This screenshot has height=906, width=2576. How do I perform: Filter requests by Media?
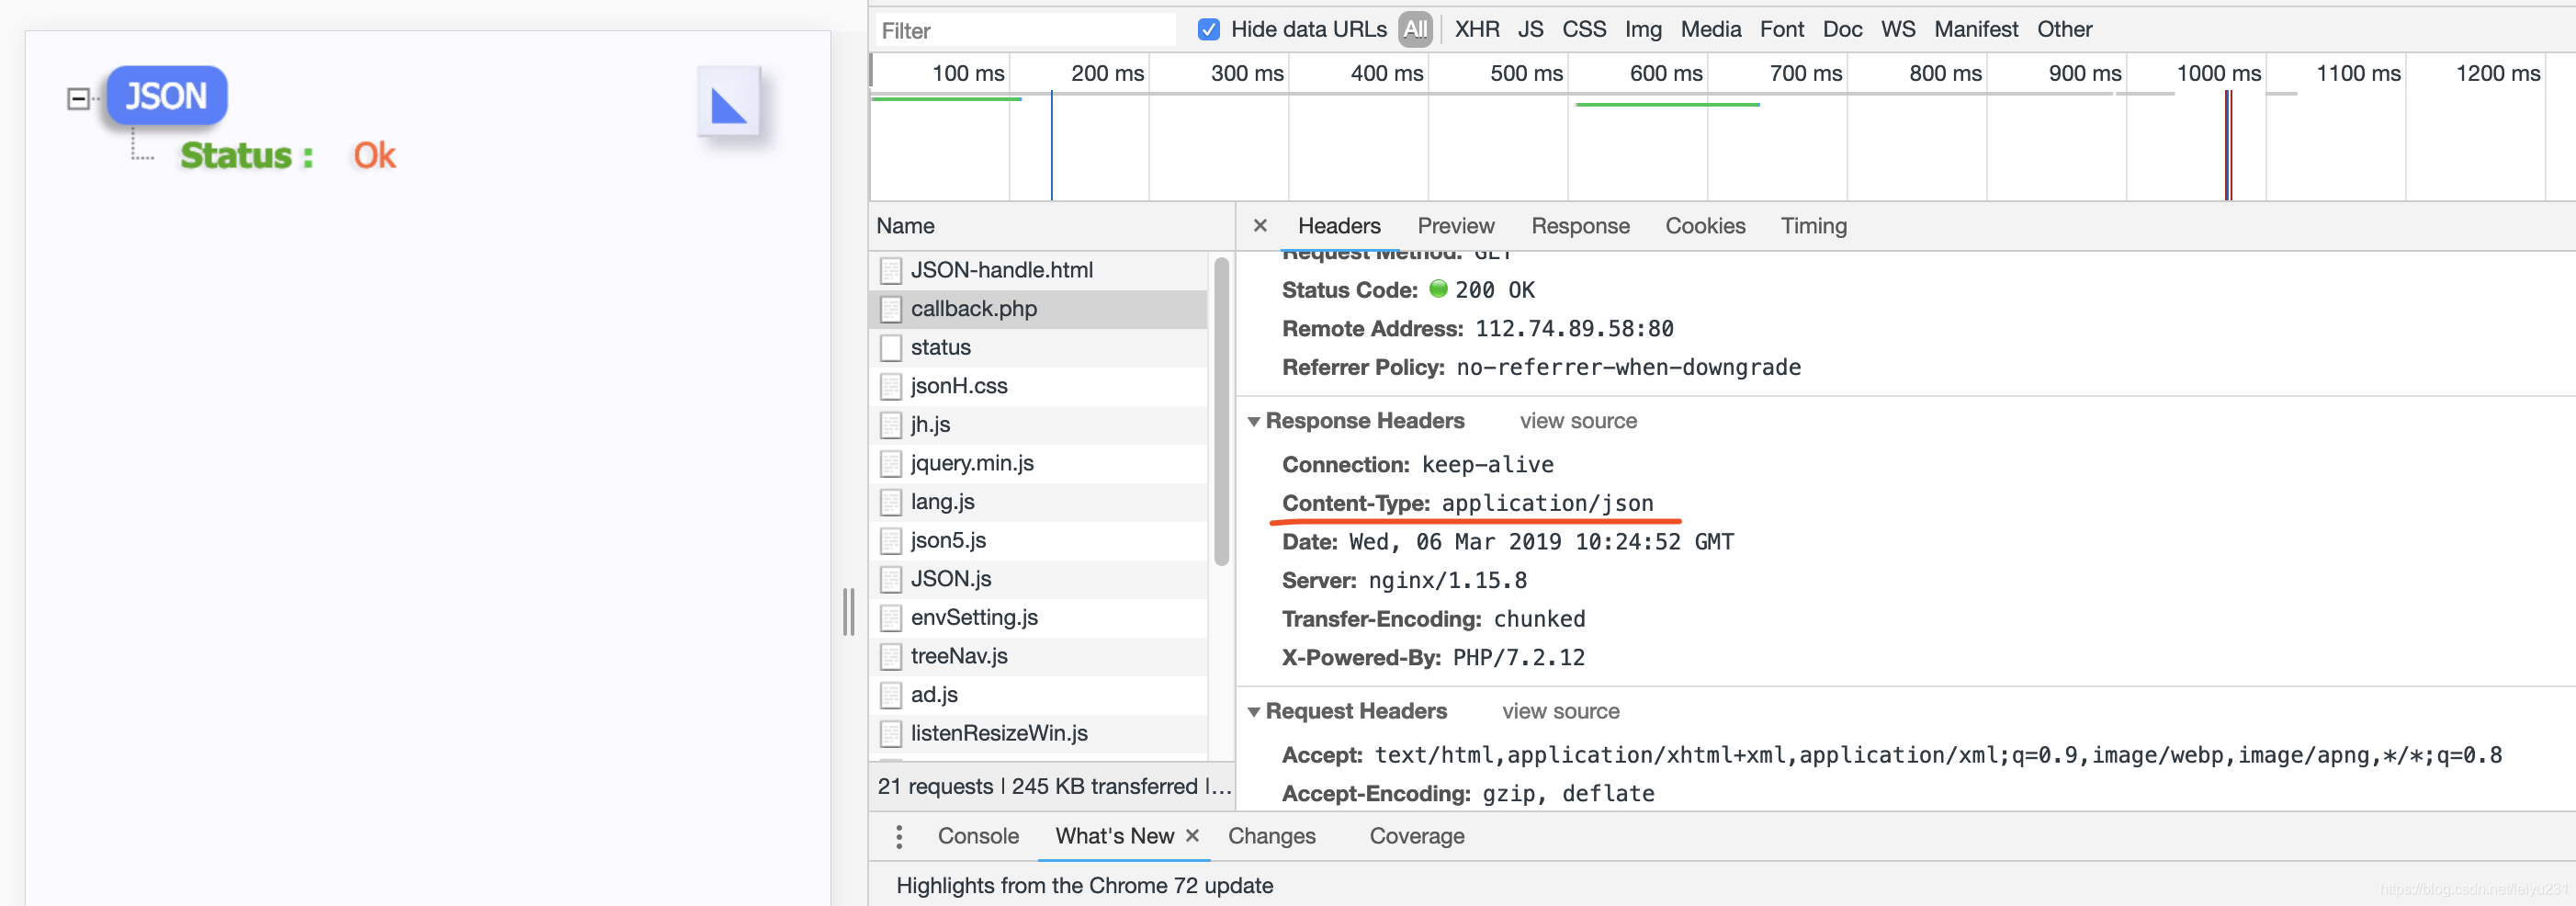tap(1711, 29)
